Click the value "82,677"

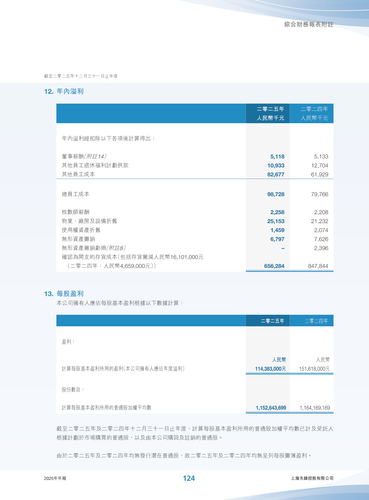276,175
